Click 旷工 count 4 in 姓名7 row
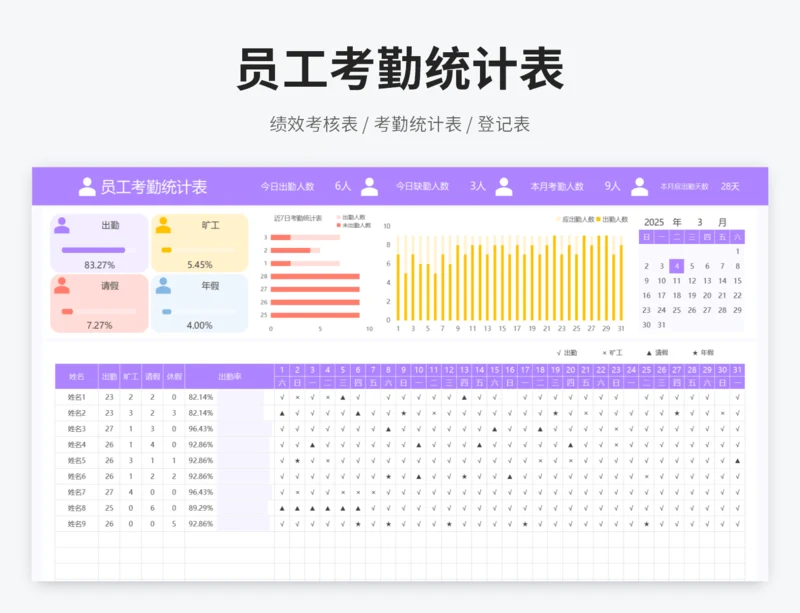Image resolution: width=800 pixels, height=613 pixels. point(131,492)
